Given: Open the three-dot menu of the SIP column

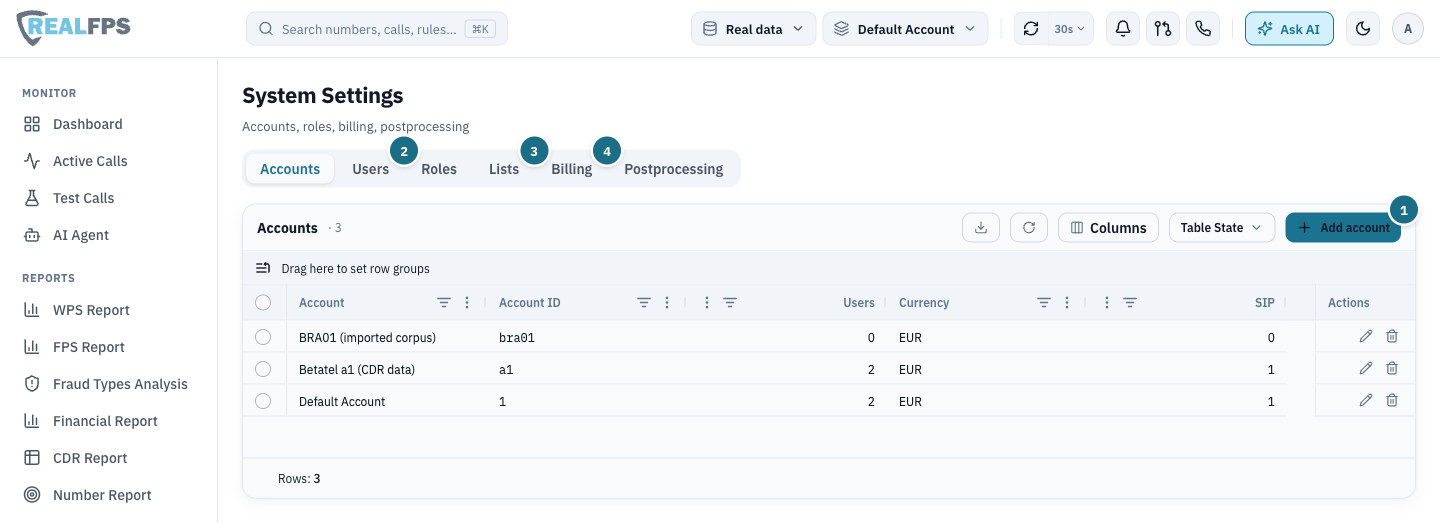Looking at the screenshot, I should click(x=1107, y=302).
